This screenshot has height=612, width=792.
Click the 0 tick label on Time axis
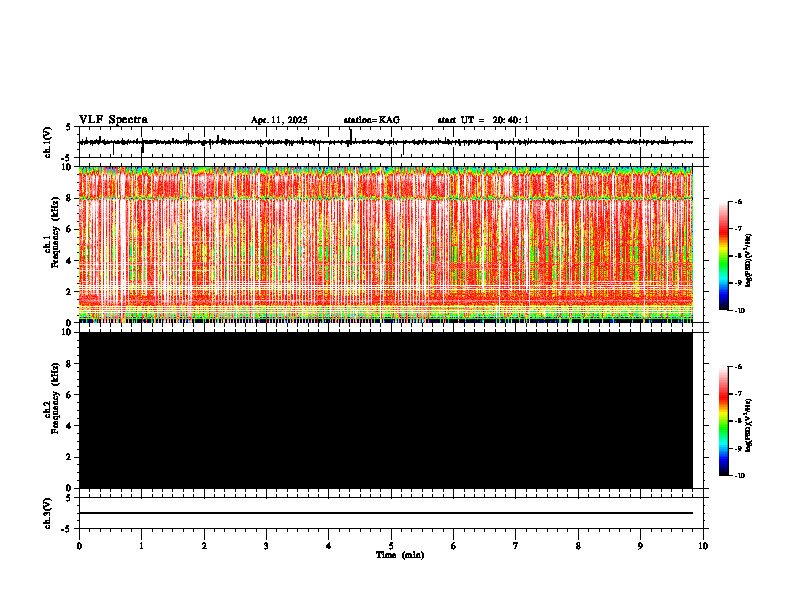point(79,546)
